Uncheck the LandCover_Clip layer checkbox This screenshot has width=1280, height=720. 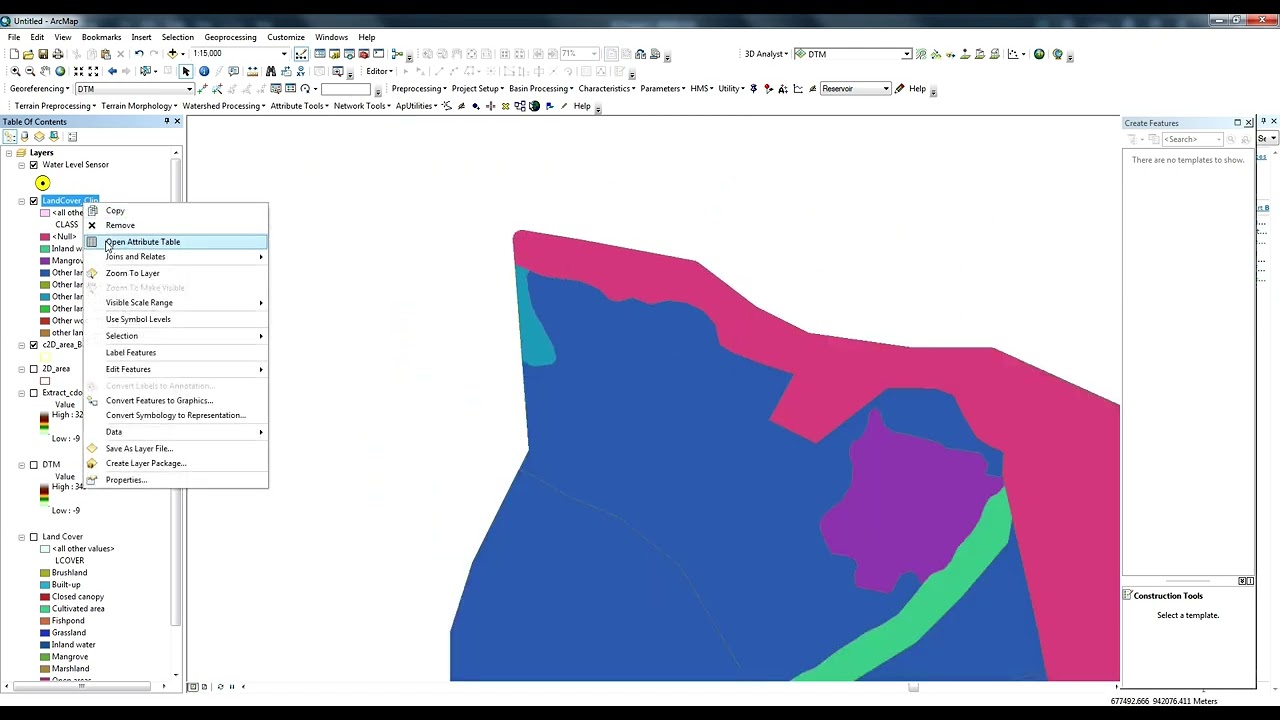pos(34,201)
